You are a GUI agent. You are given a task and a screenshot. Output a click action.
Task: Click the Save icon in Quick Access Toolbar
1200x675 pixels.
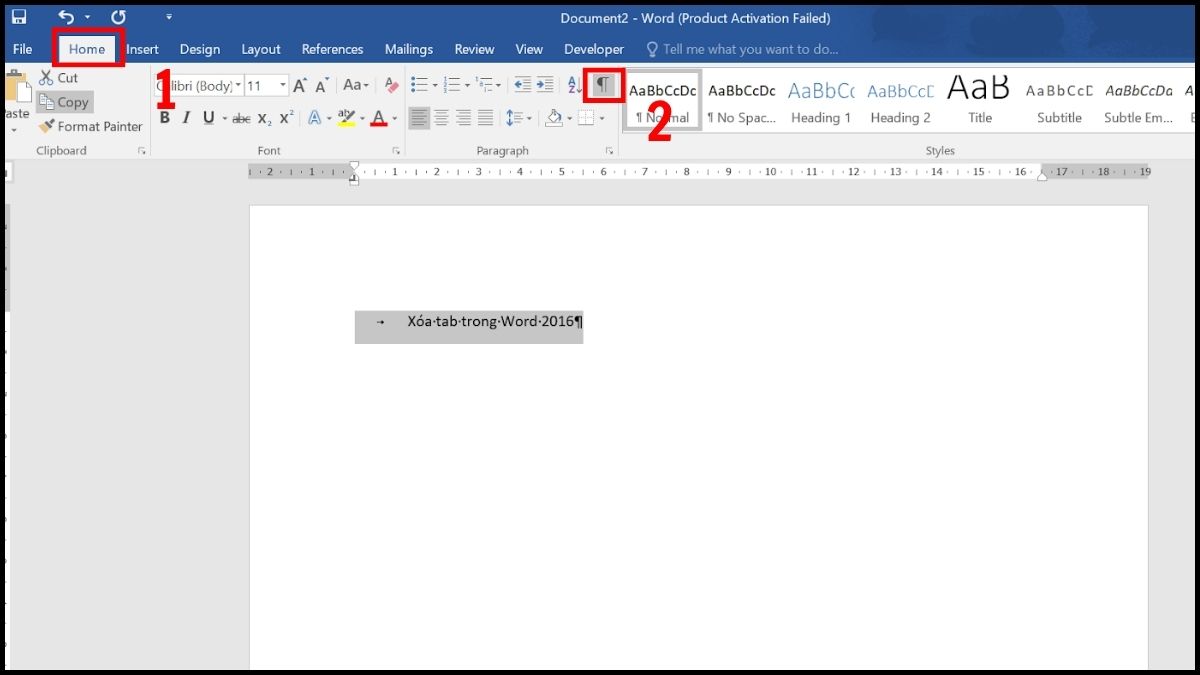[x=22, y=17]
